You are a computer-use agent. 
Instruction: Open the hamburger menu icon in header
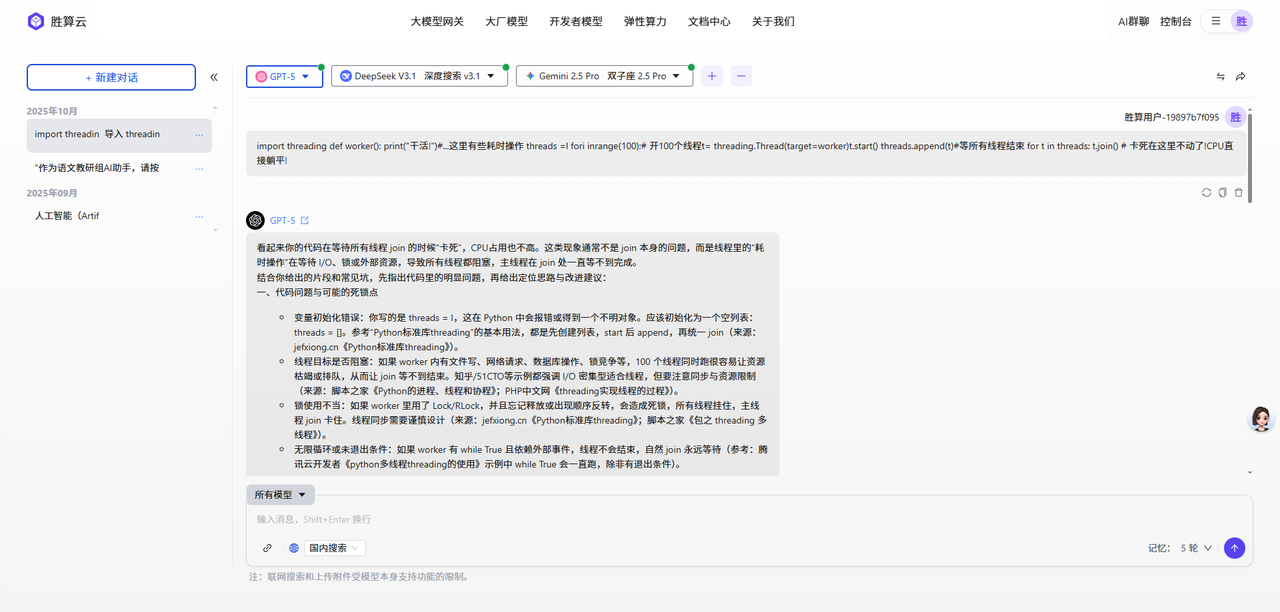tap(1215, 21)
